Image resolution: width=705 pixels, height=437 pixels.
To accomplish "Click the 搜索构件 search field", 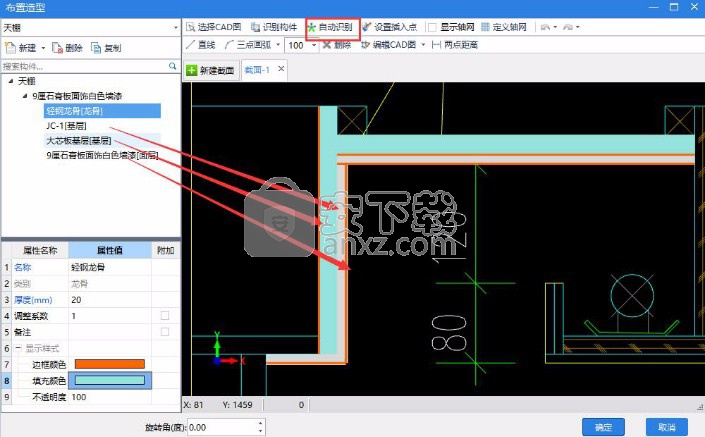I will [x=84, y=67].
